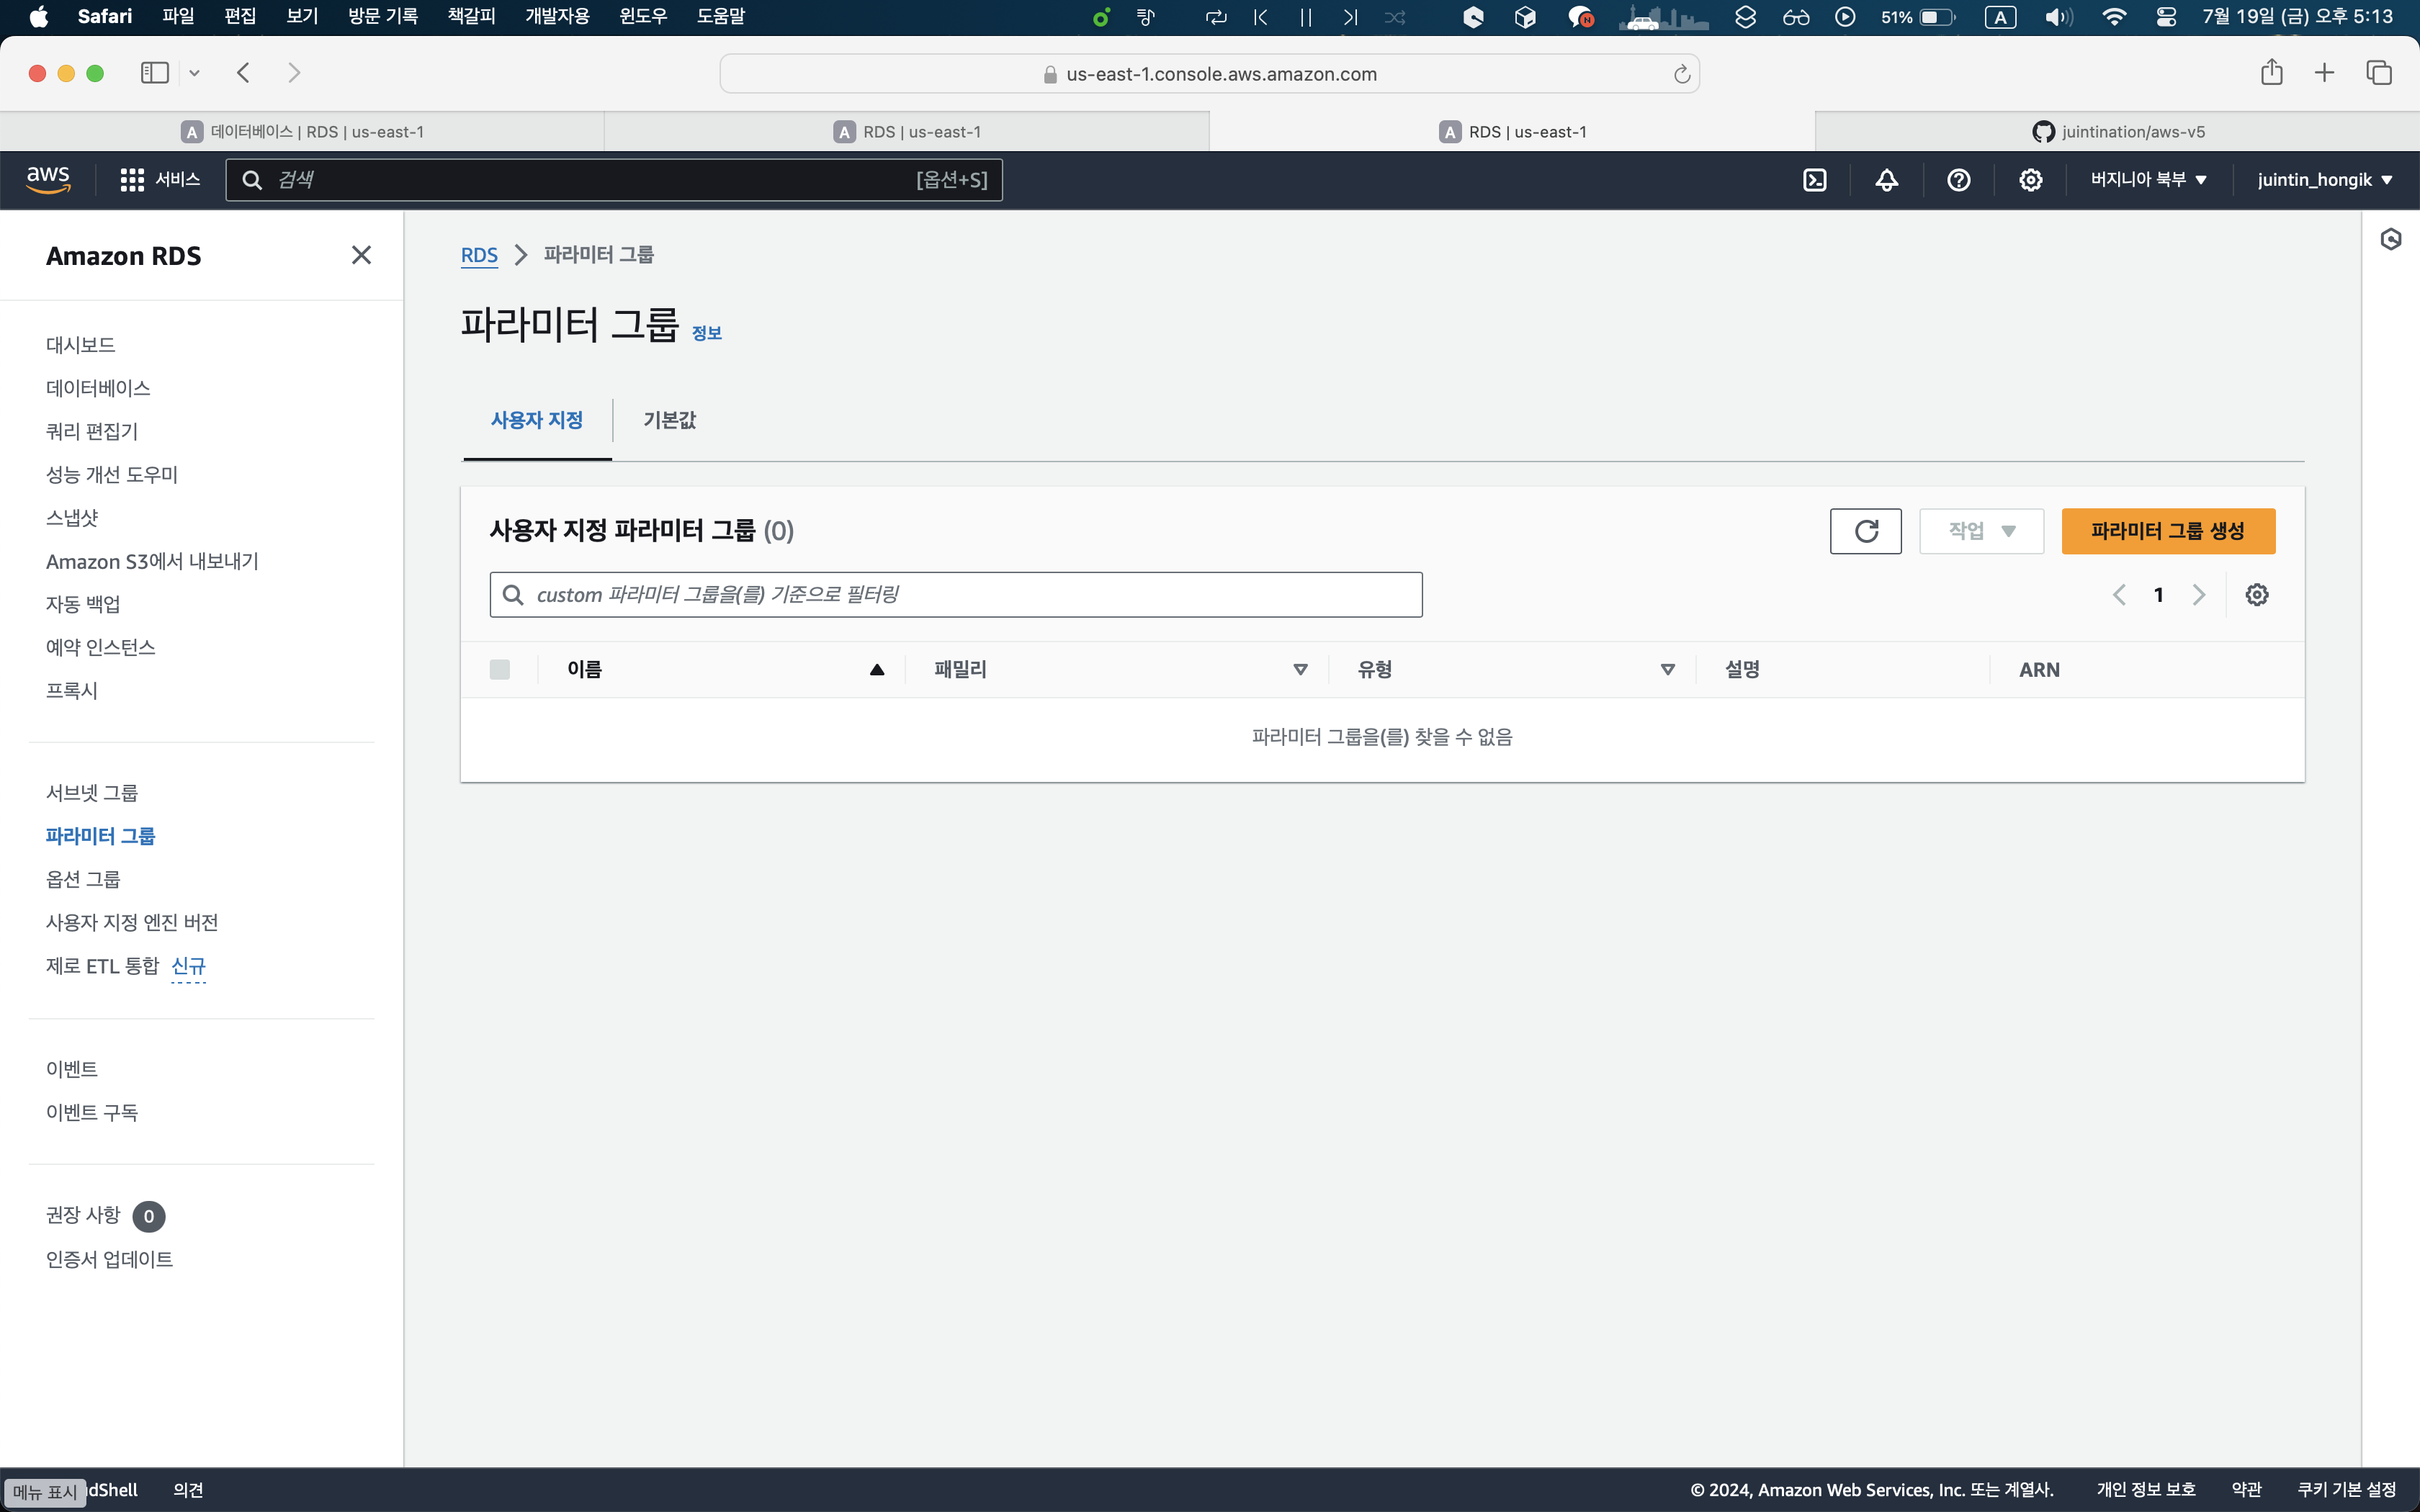Viewport: 2420px width, 1512px height.
Task: Click the 파라미터 그룹 생성 button
Action: click(x=2167, y=531)
